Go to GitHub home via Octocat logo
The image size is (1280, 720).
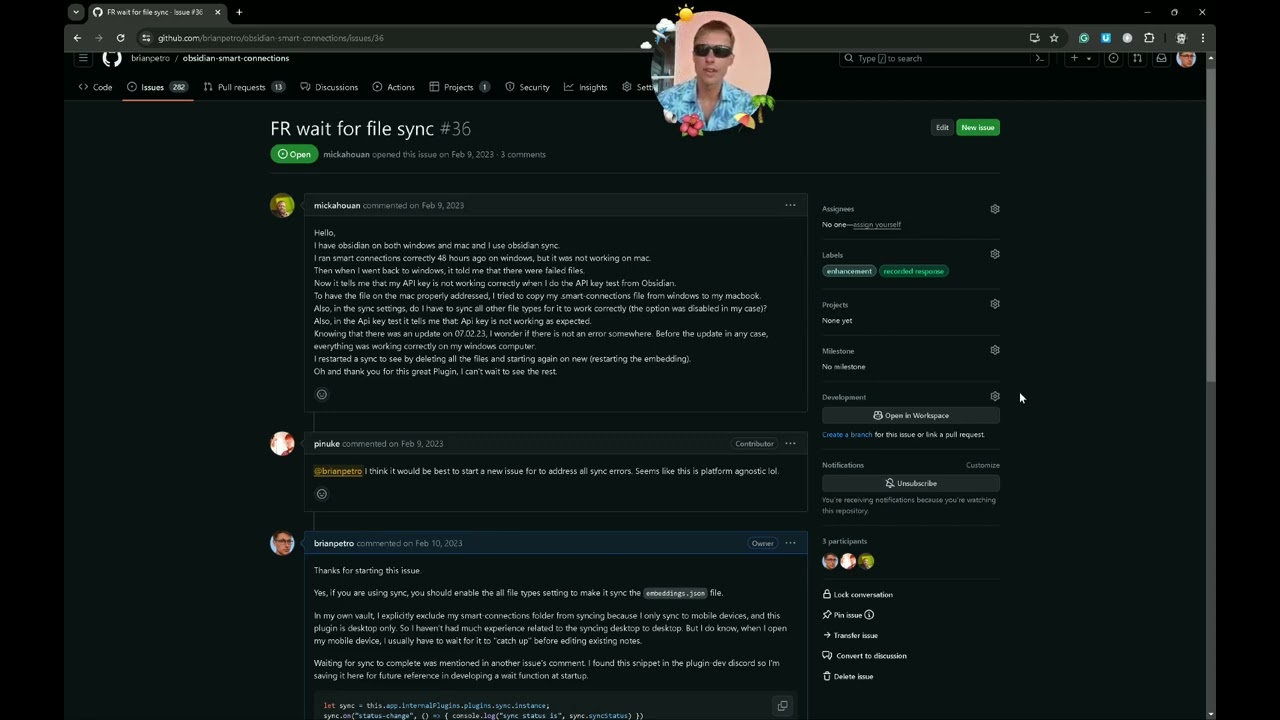[112, 58]
